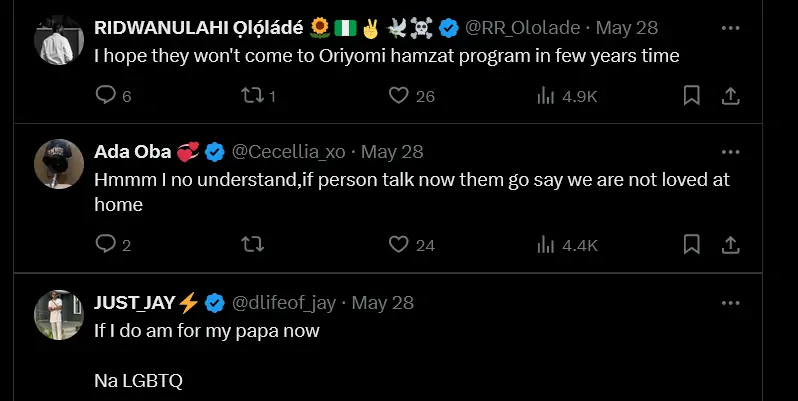Image resolution: width=798 pixels, height=401 pixels.
Task: Bookmark Ada Oba's tweet
Action: point(691,244)
